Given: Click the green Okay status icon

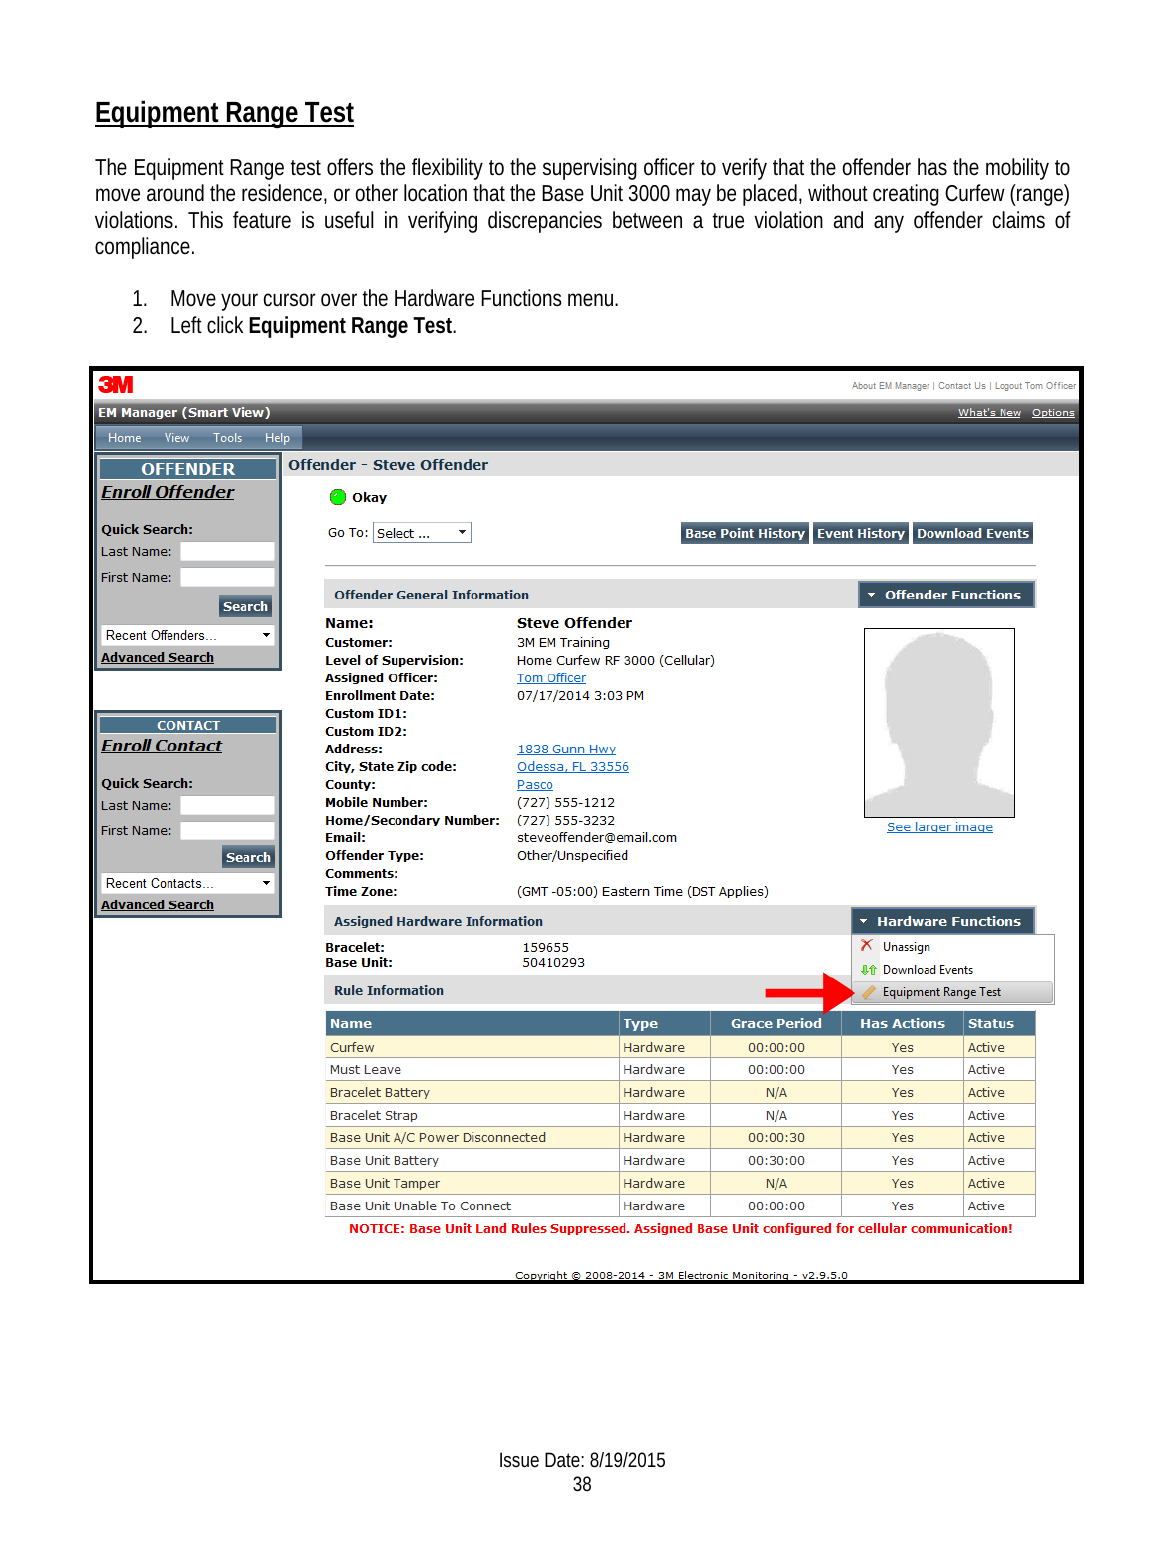Looking at the screenshot, I should click(x=338, y=497).
